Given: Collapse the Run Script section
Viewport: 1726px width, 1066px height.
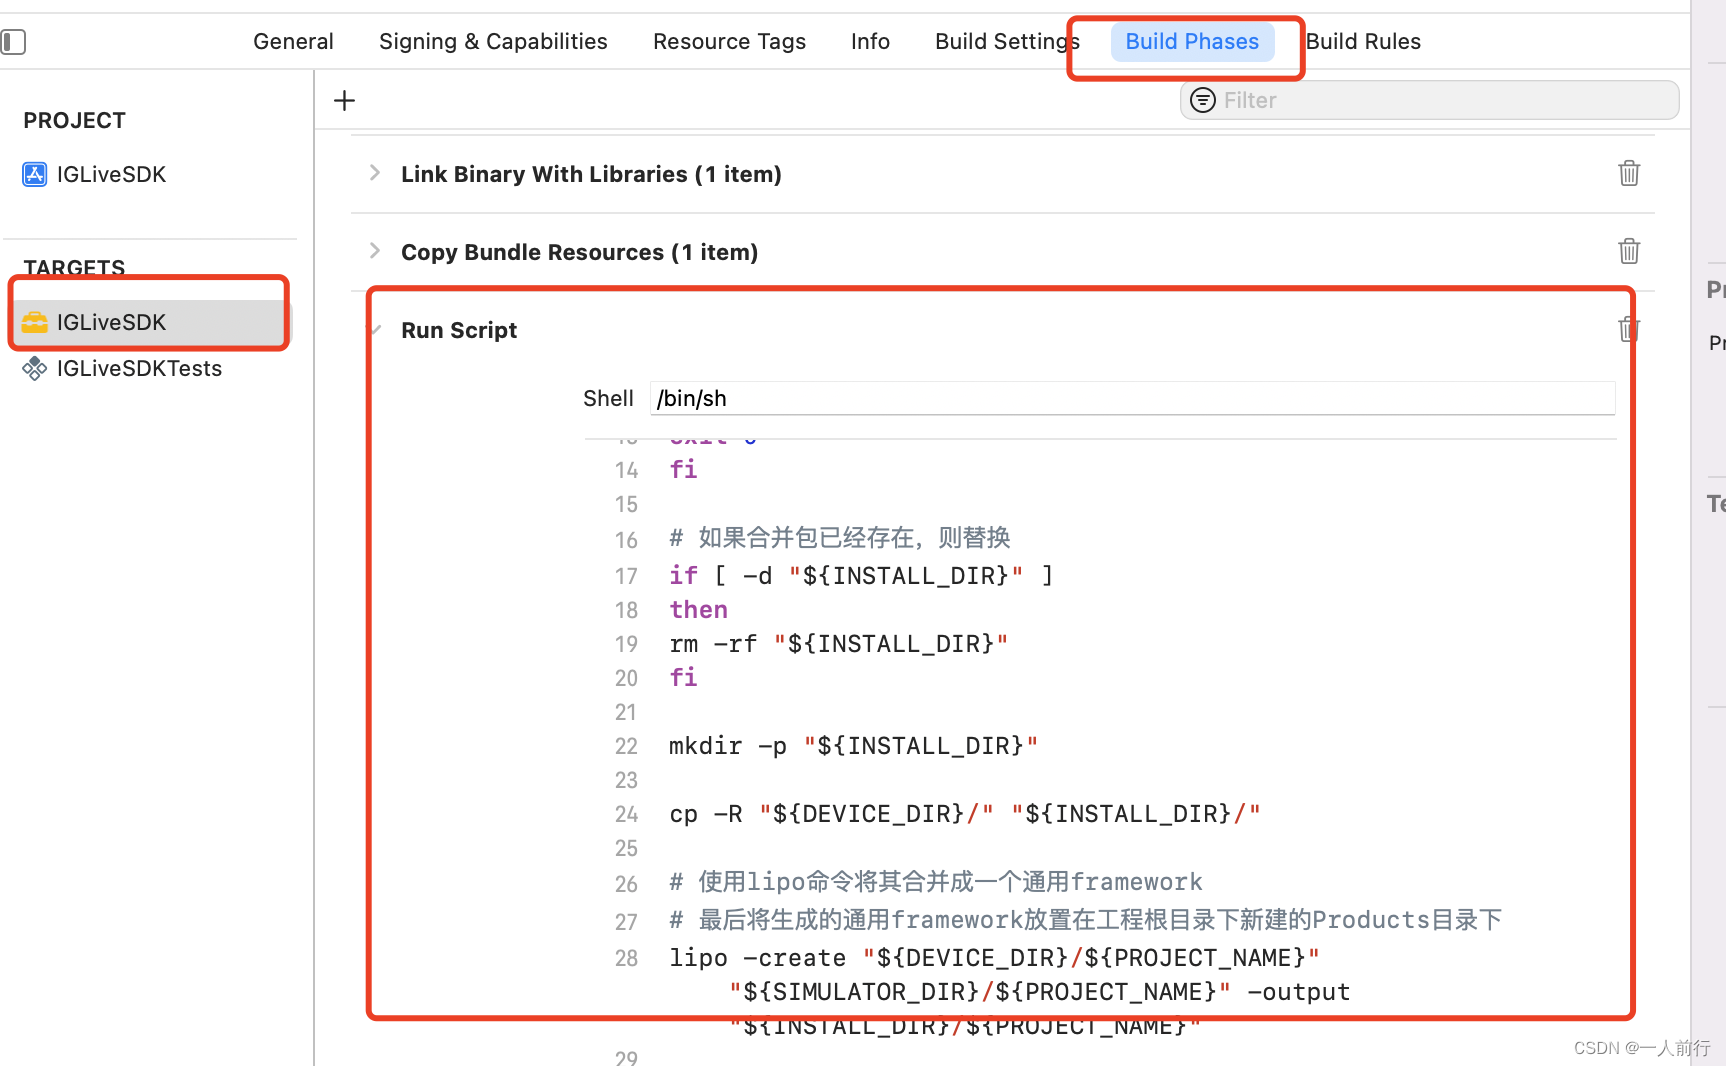Looking at the screenshot, I should tap(377, 329).
